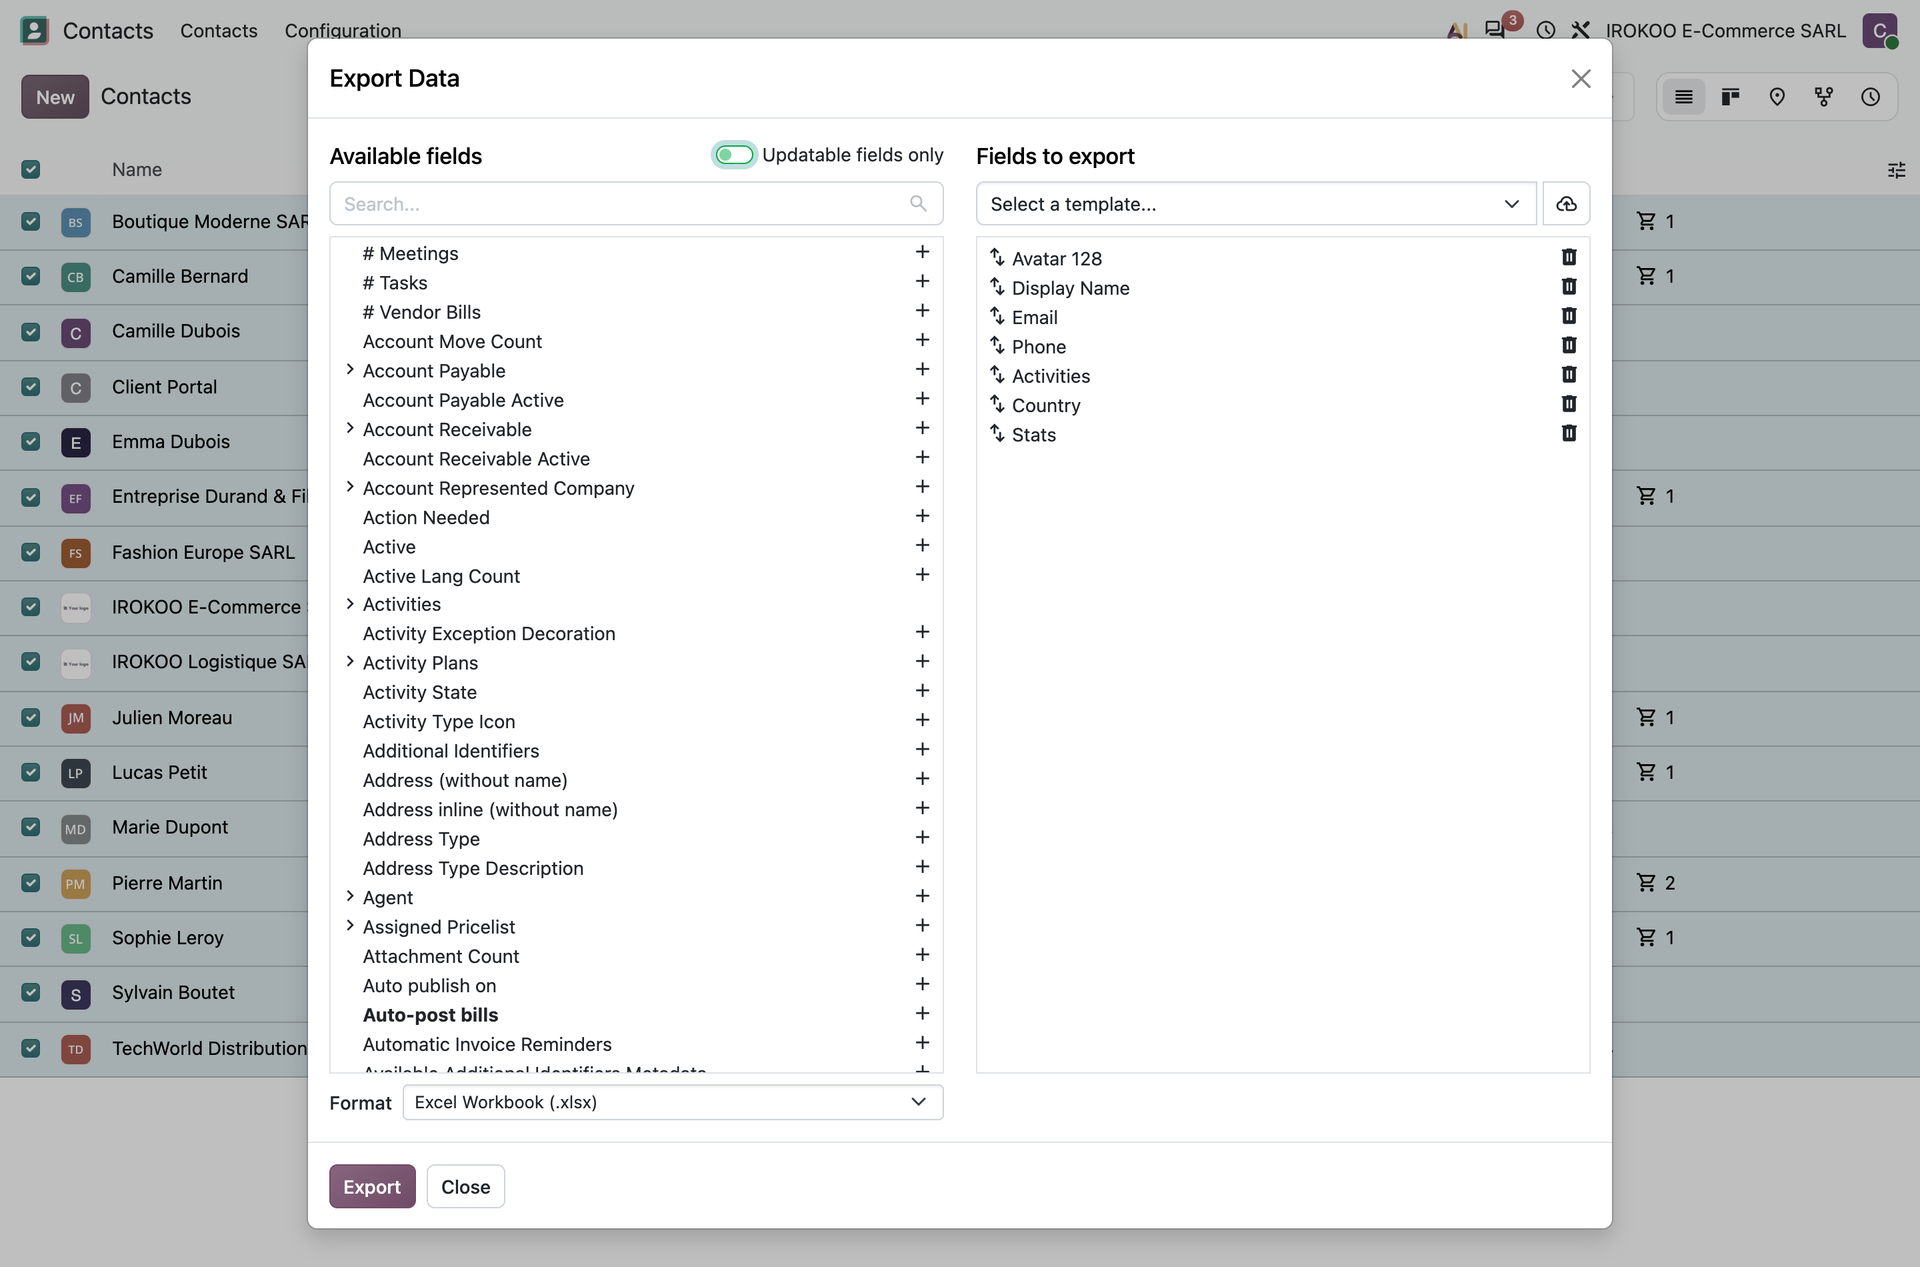The height and width of the screenshot is (1267, 1920).
Task: Grab the reorder handle for Display Name
Action: coord(997,287)
